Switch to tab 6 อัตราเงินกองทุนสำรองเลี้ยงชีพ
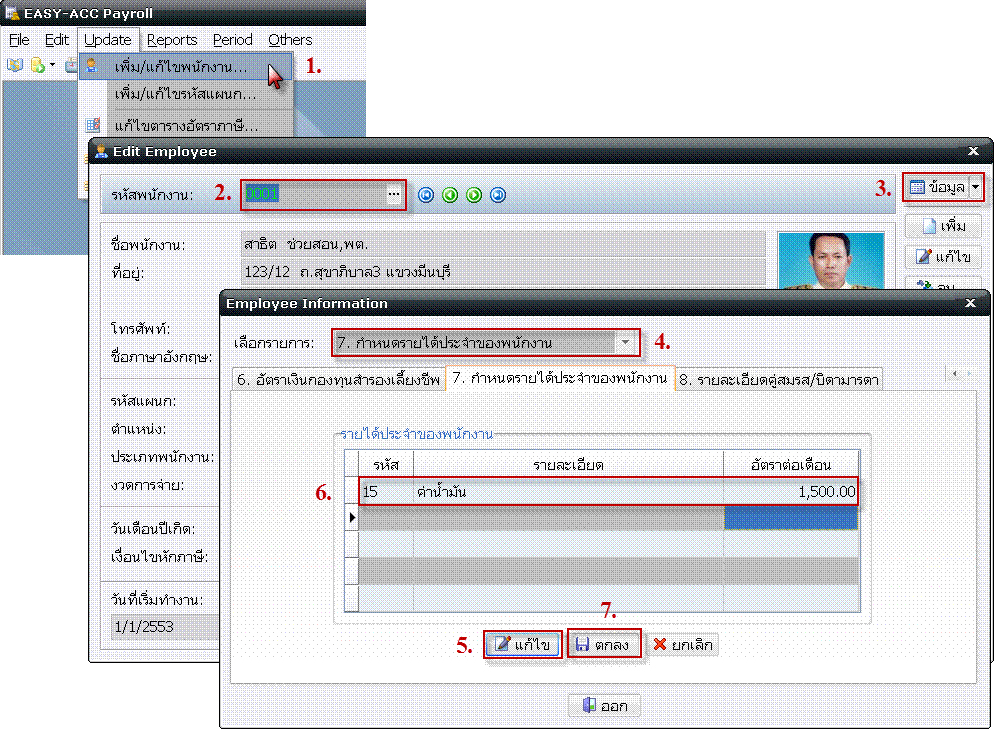The width and height of the screenshot is (994, 729). (337, 379)
